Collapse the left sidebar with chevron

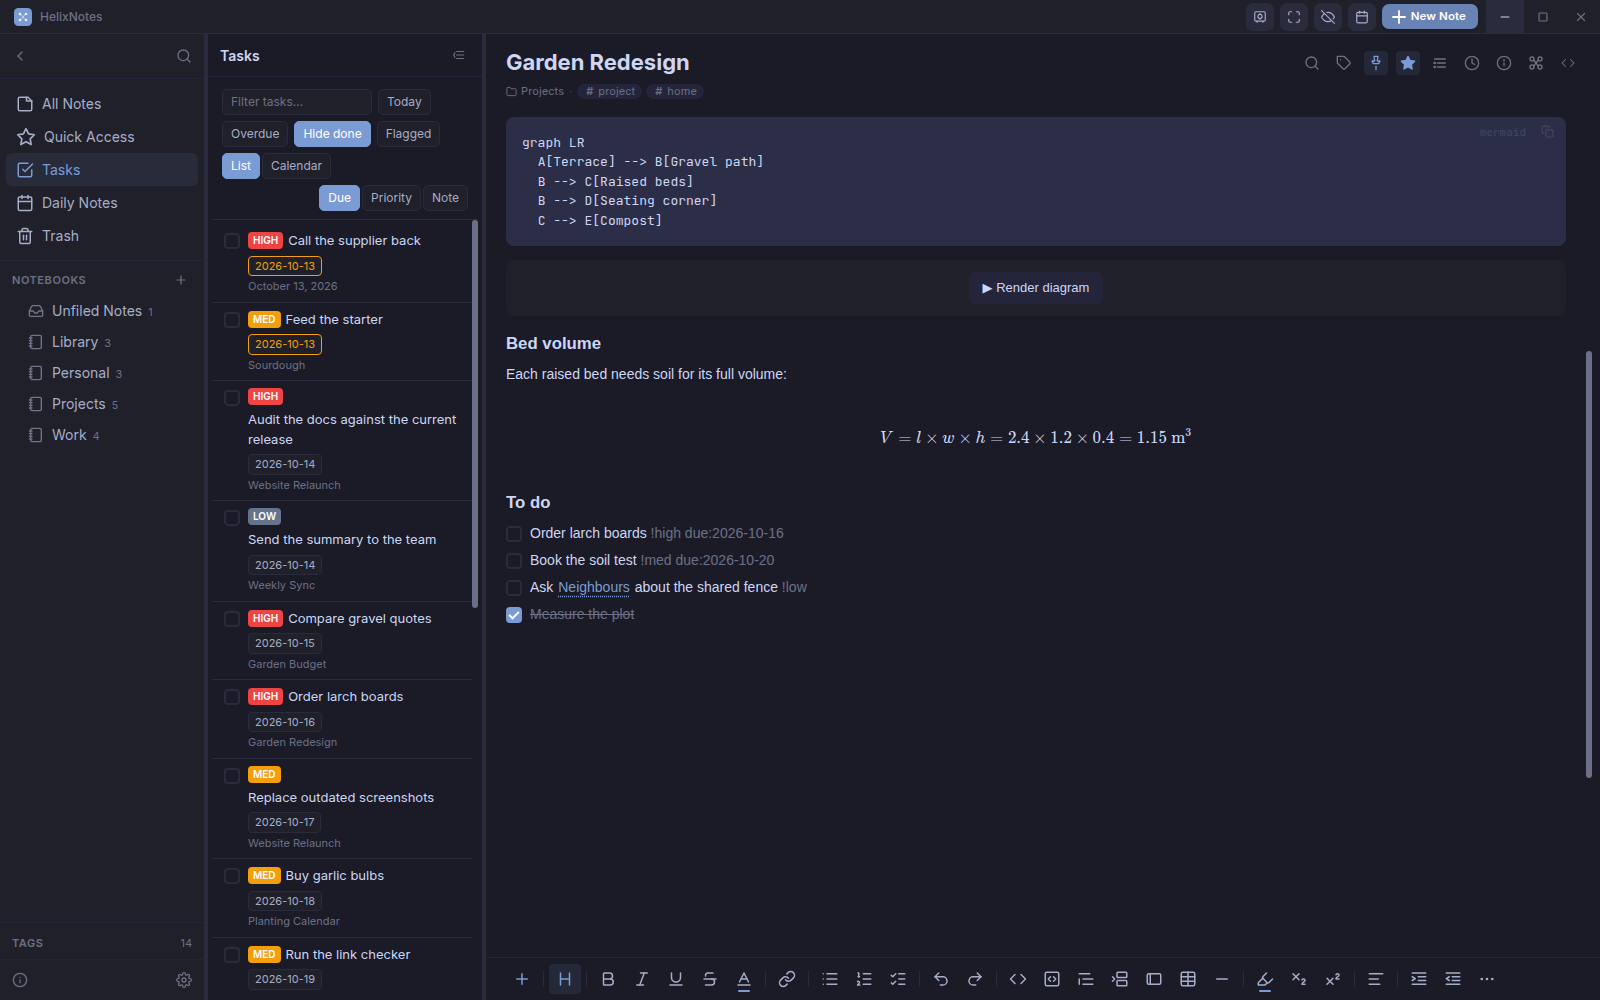20,56
